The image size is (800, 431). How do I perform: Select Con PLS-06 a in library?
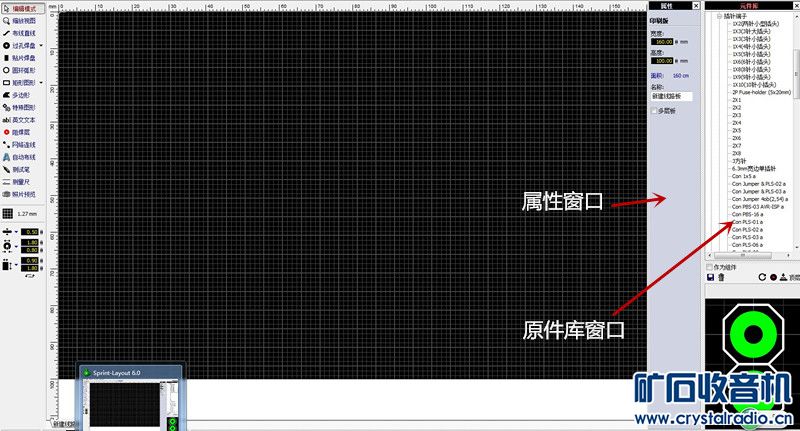[747, 245]
